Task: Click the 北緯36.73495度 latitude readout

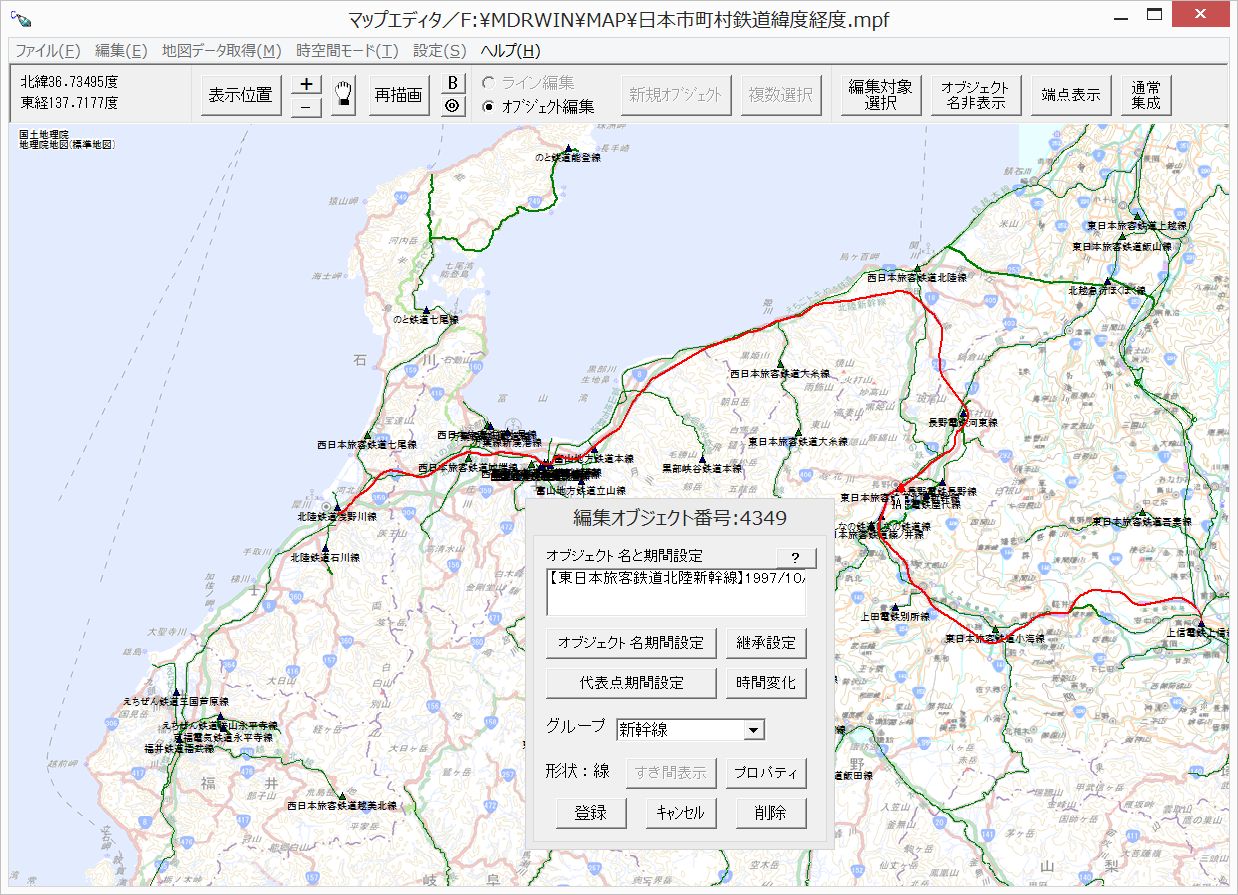Action: point(69,82)
